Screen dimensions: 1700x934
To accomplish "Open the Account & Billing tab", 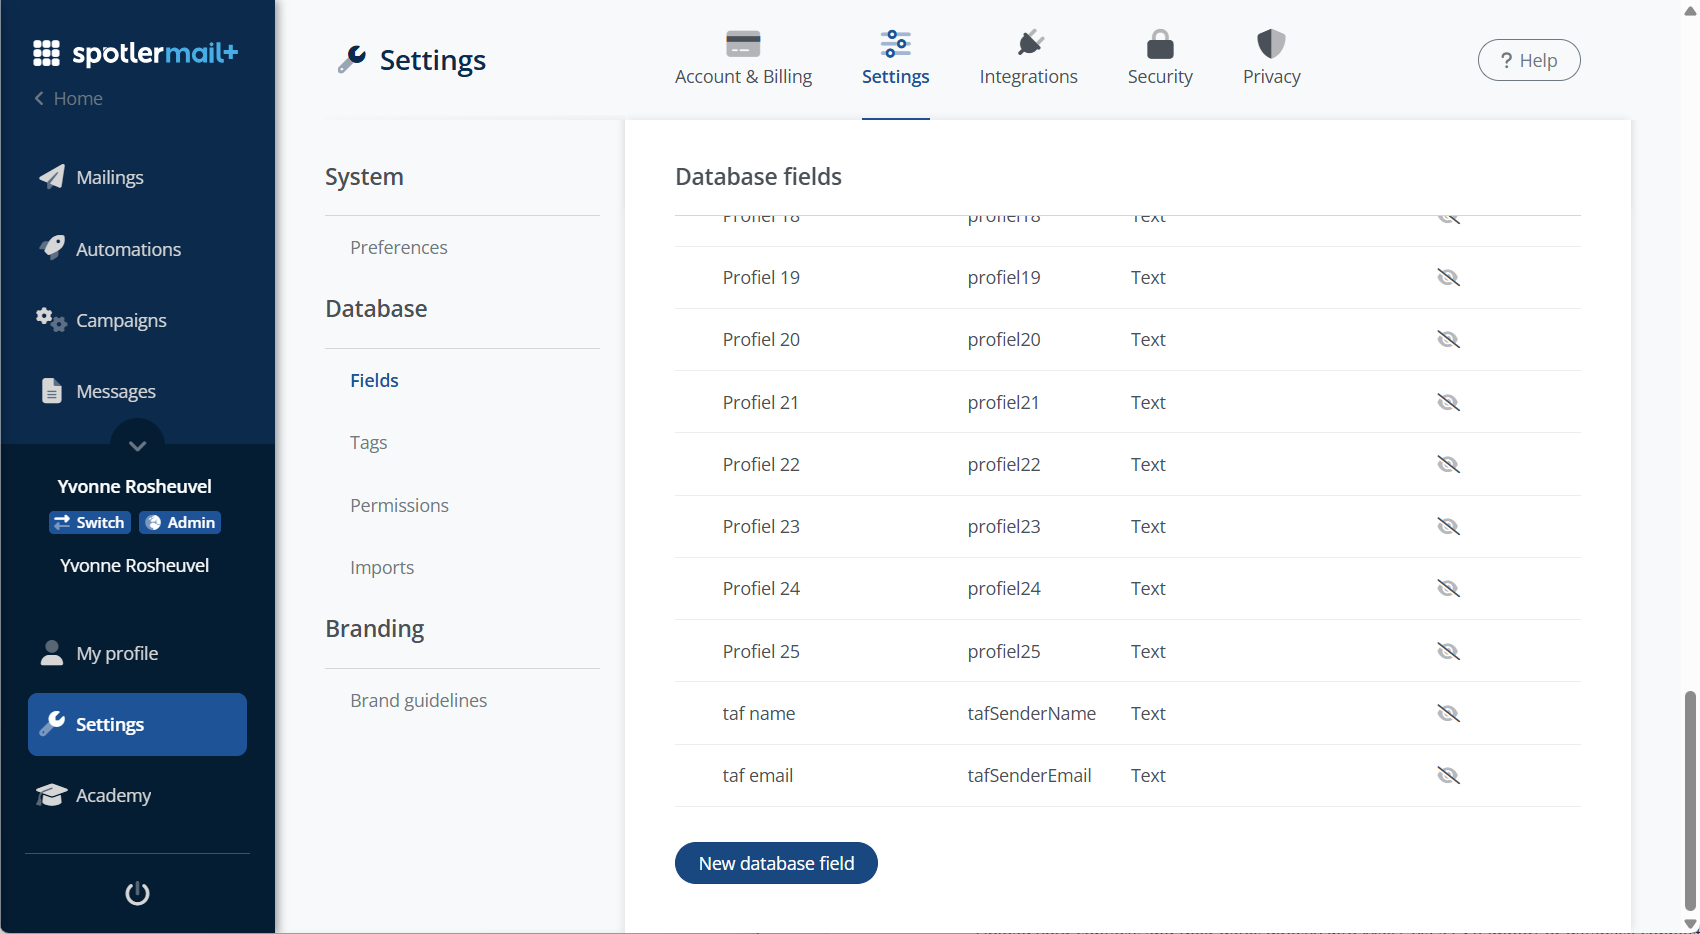I will point(743,60).
